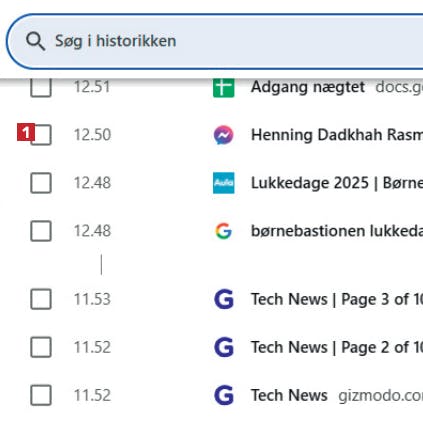The height and width of the screenshot is (430, 423).
Task: Check the 12.48 børnebastionen search entry
Action: click(x=41, y=231)
